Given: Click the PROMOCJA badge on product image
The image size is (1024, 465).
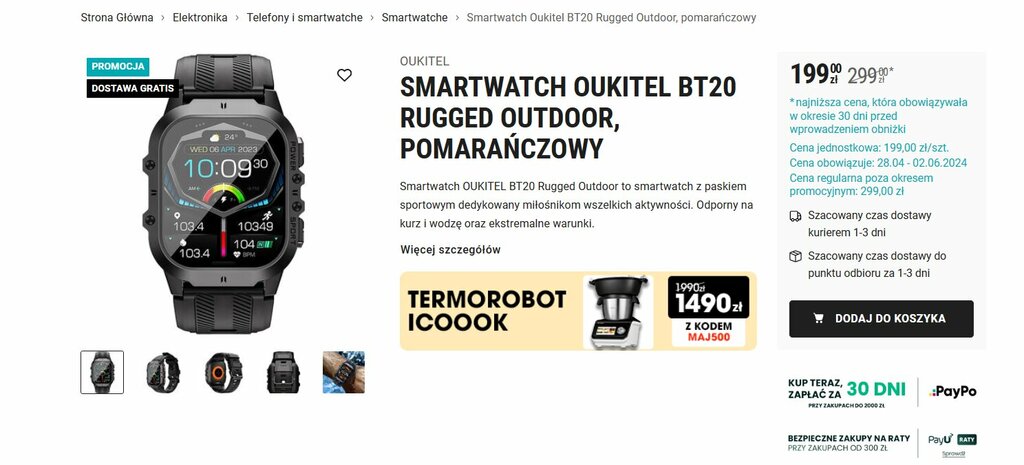Looking at the screenshot, I should pos(118,67).
